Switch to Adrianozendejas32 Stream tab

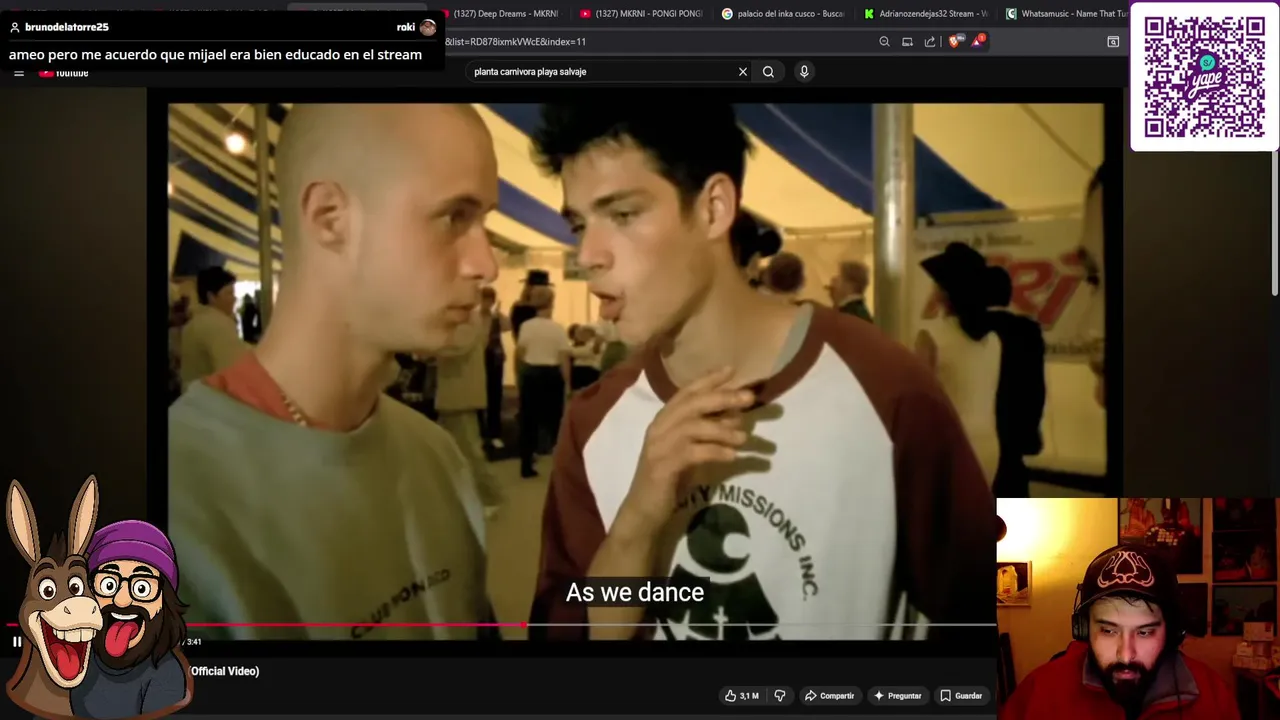(926, 14)
